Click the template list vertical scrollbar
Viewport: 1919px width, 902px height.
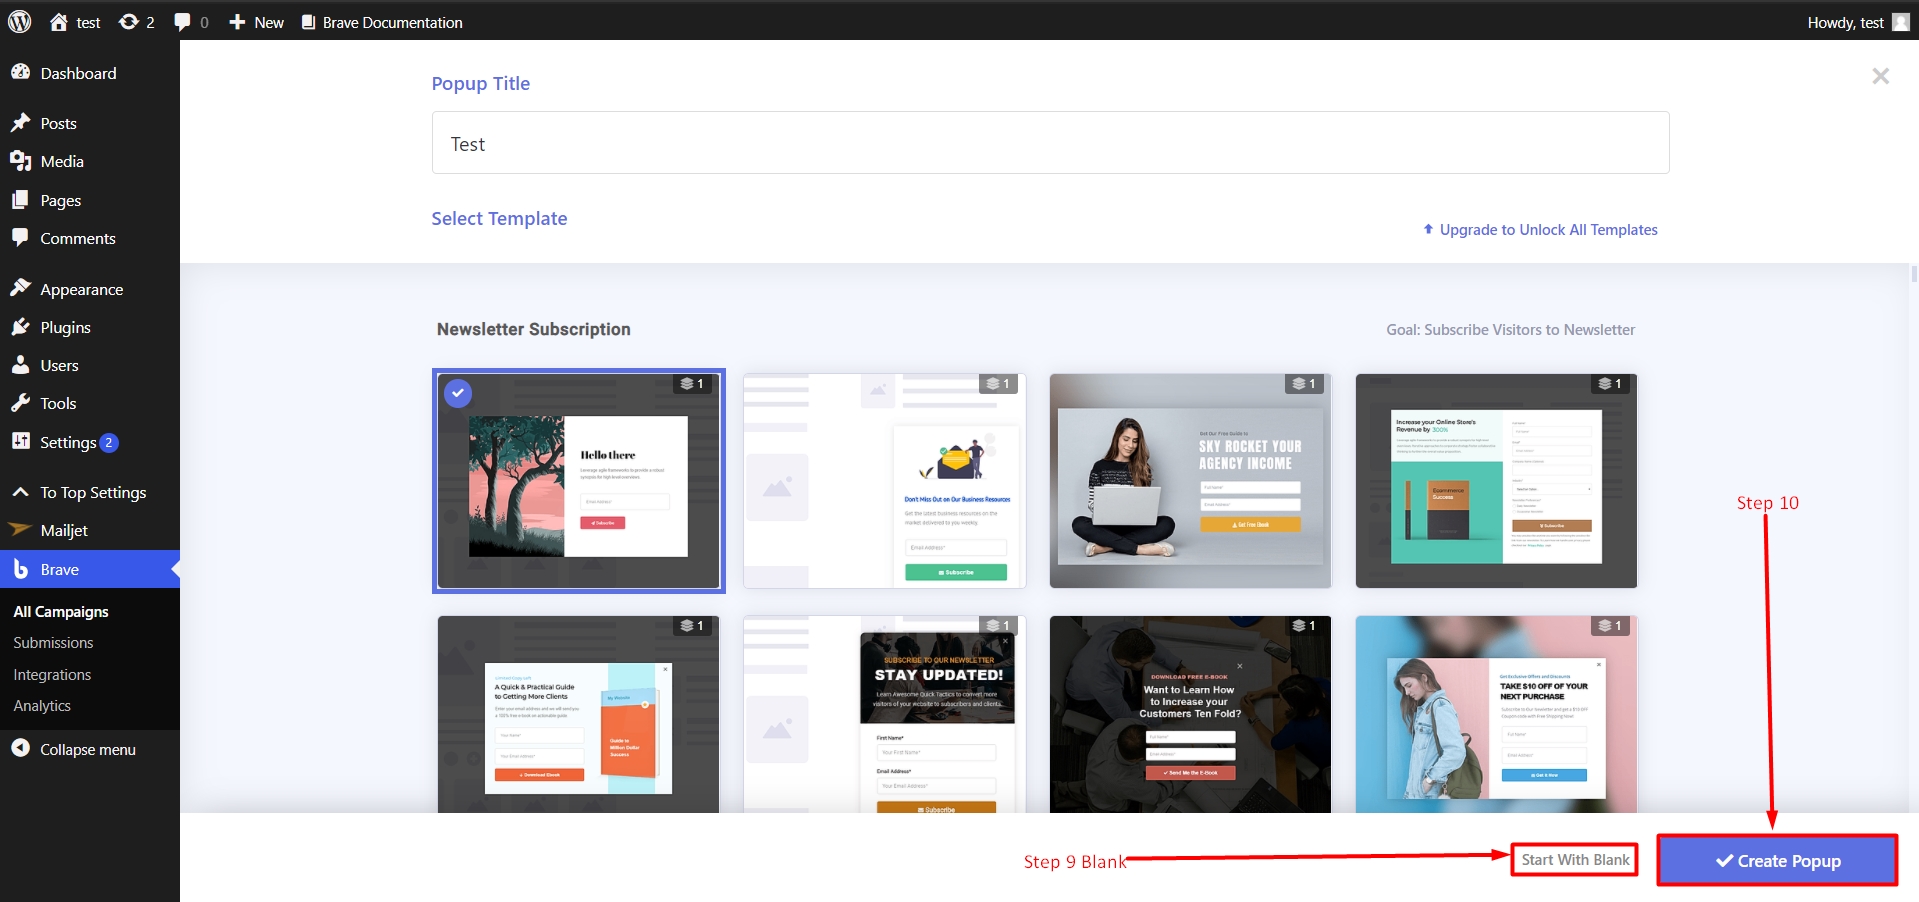[1914, 274]
